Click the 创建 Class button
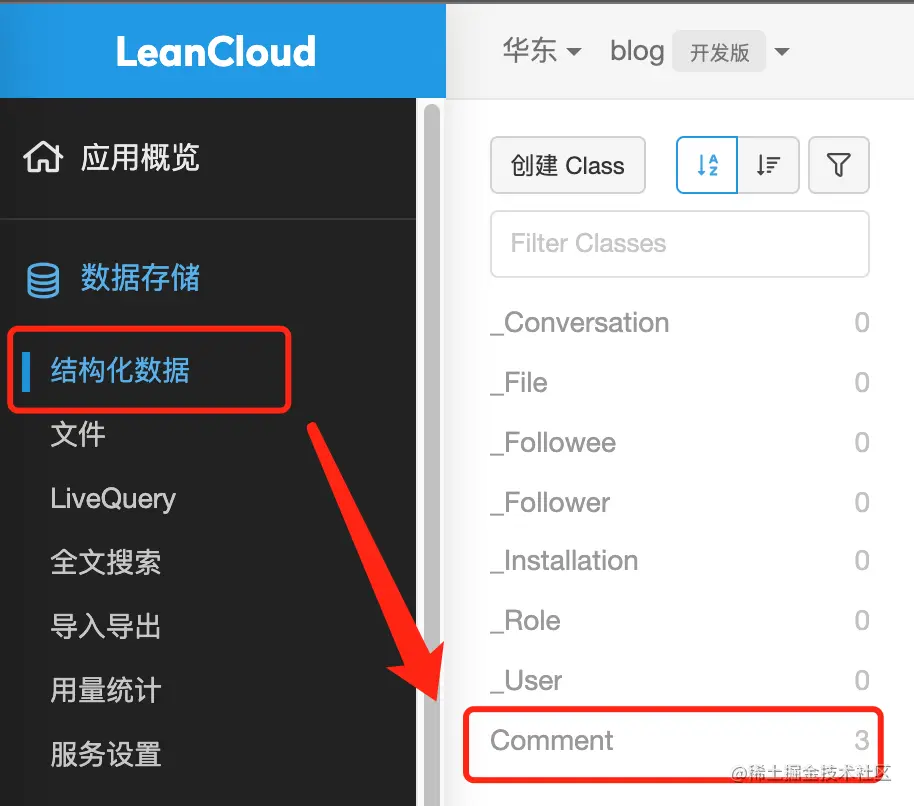 pyautogui.click(x=568, y=165)
